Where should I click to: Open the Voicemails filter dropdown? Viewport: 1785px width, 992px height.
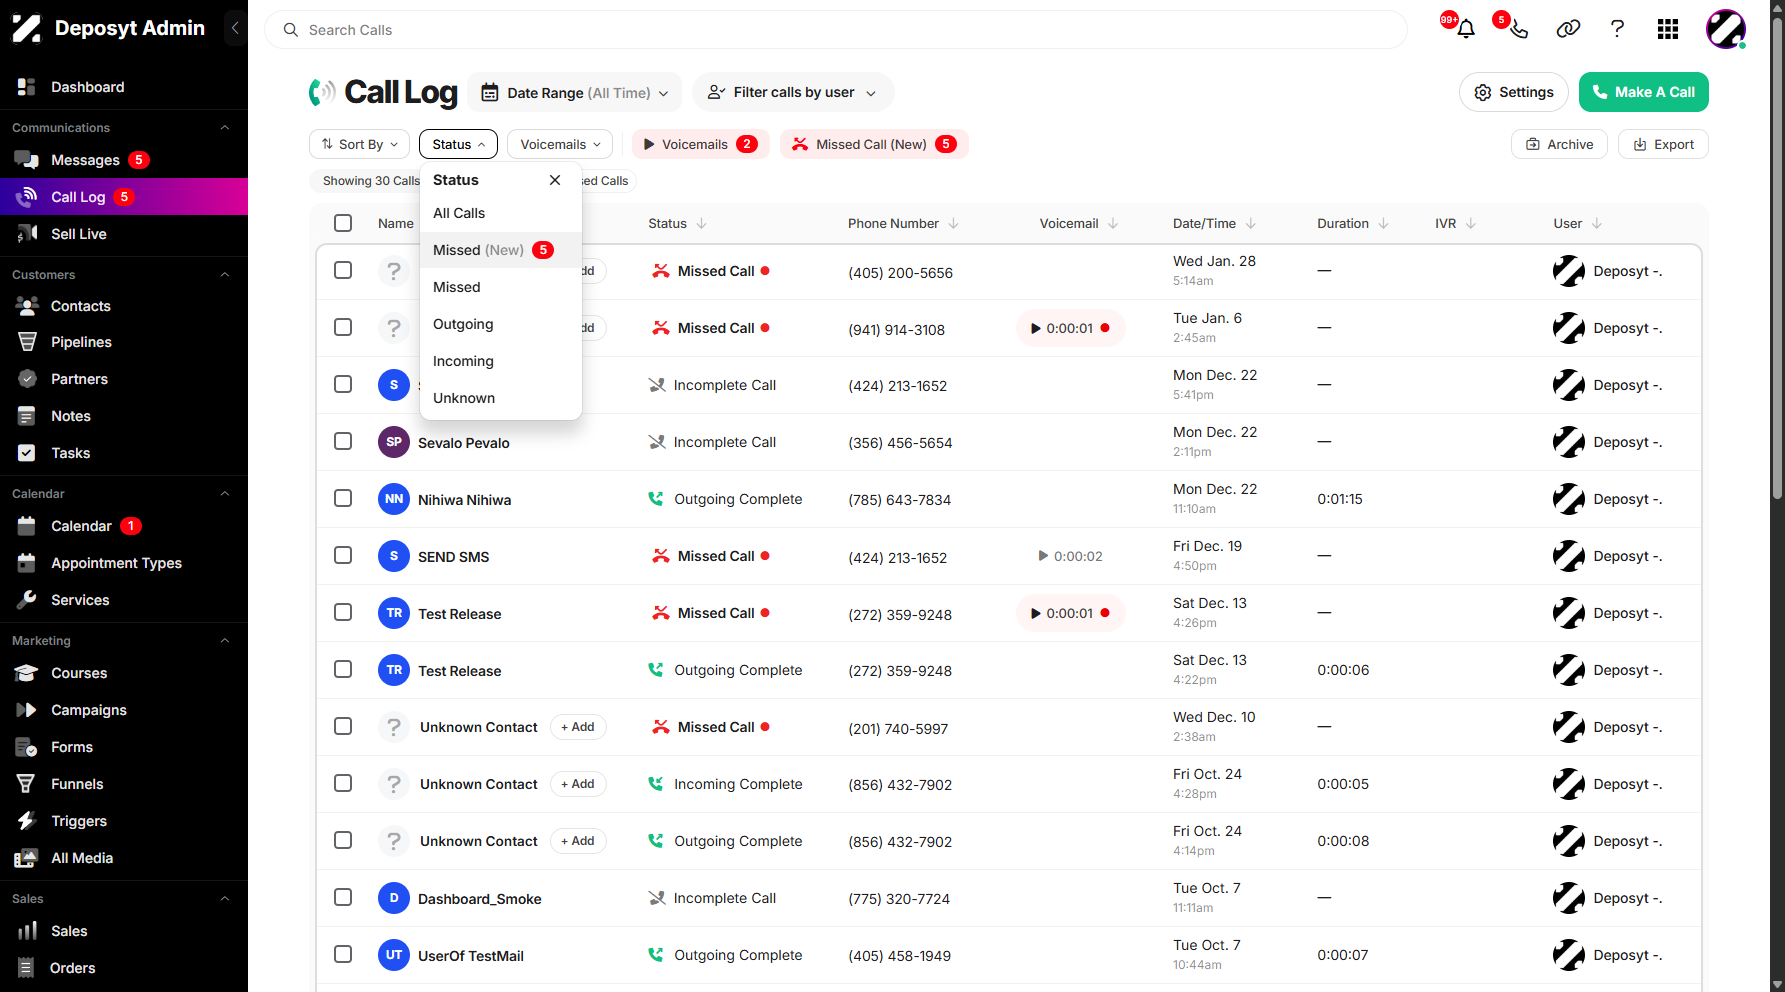pyautogui.click(x=560, y=144)
